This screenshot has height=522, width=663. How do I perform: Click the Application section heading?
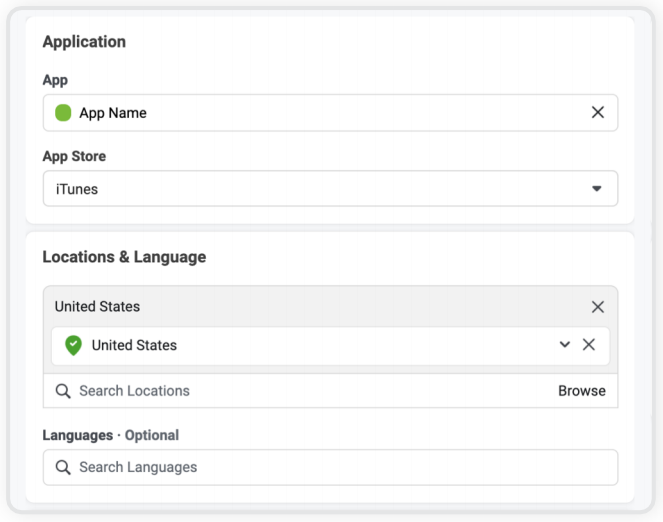(84, 42)
